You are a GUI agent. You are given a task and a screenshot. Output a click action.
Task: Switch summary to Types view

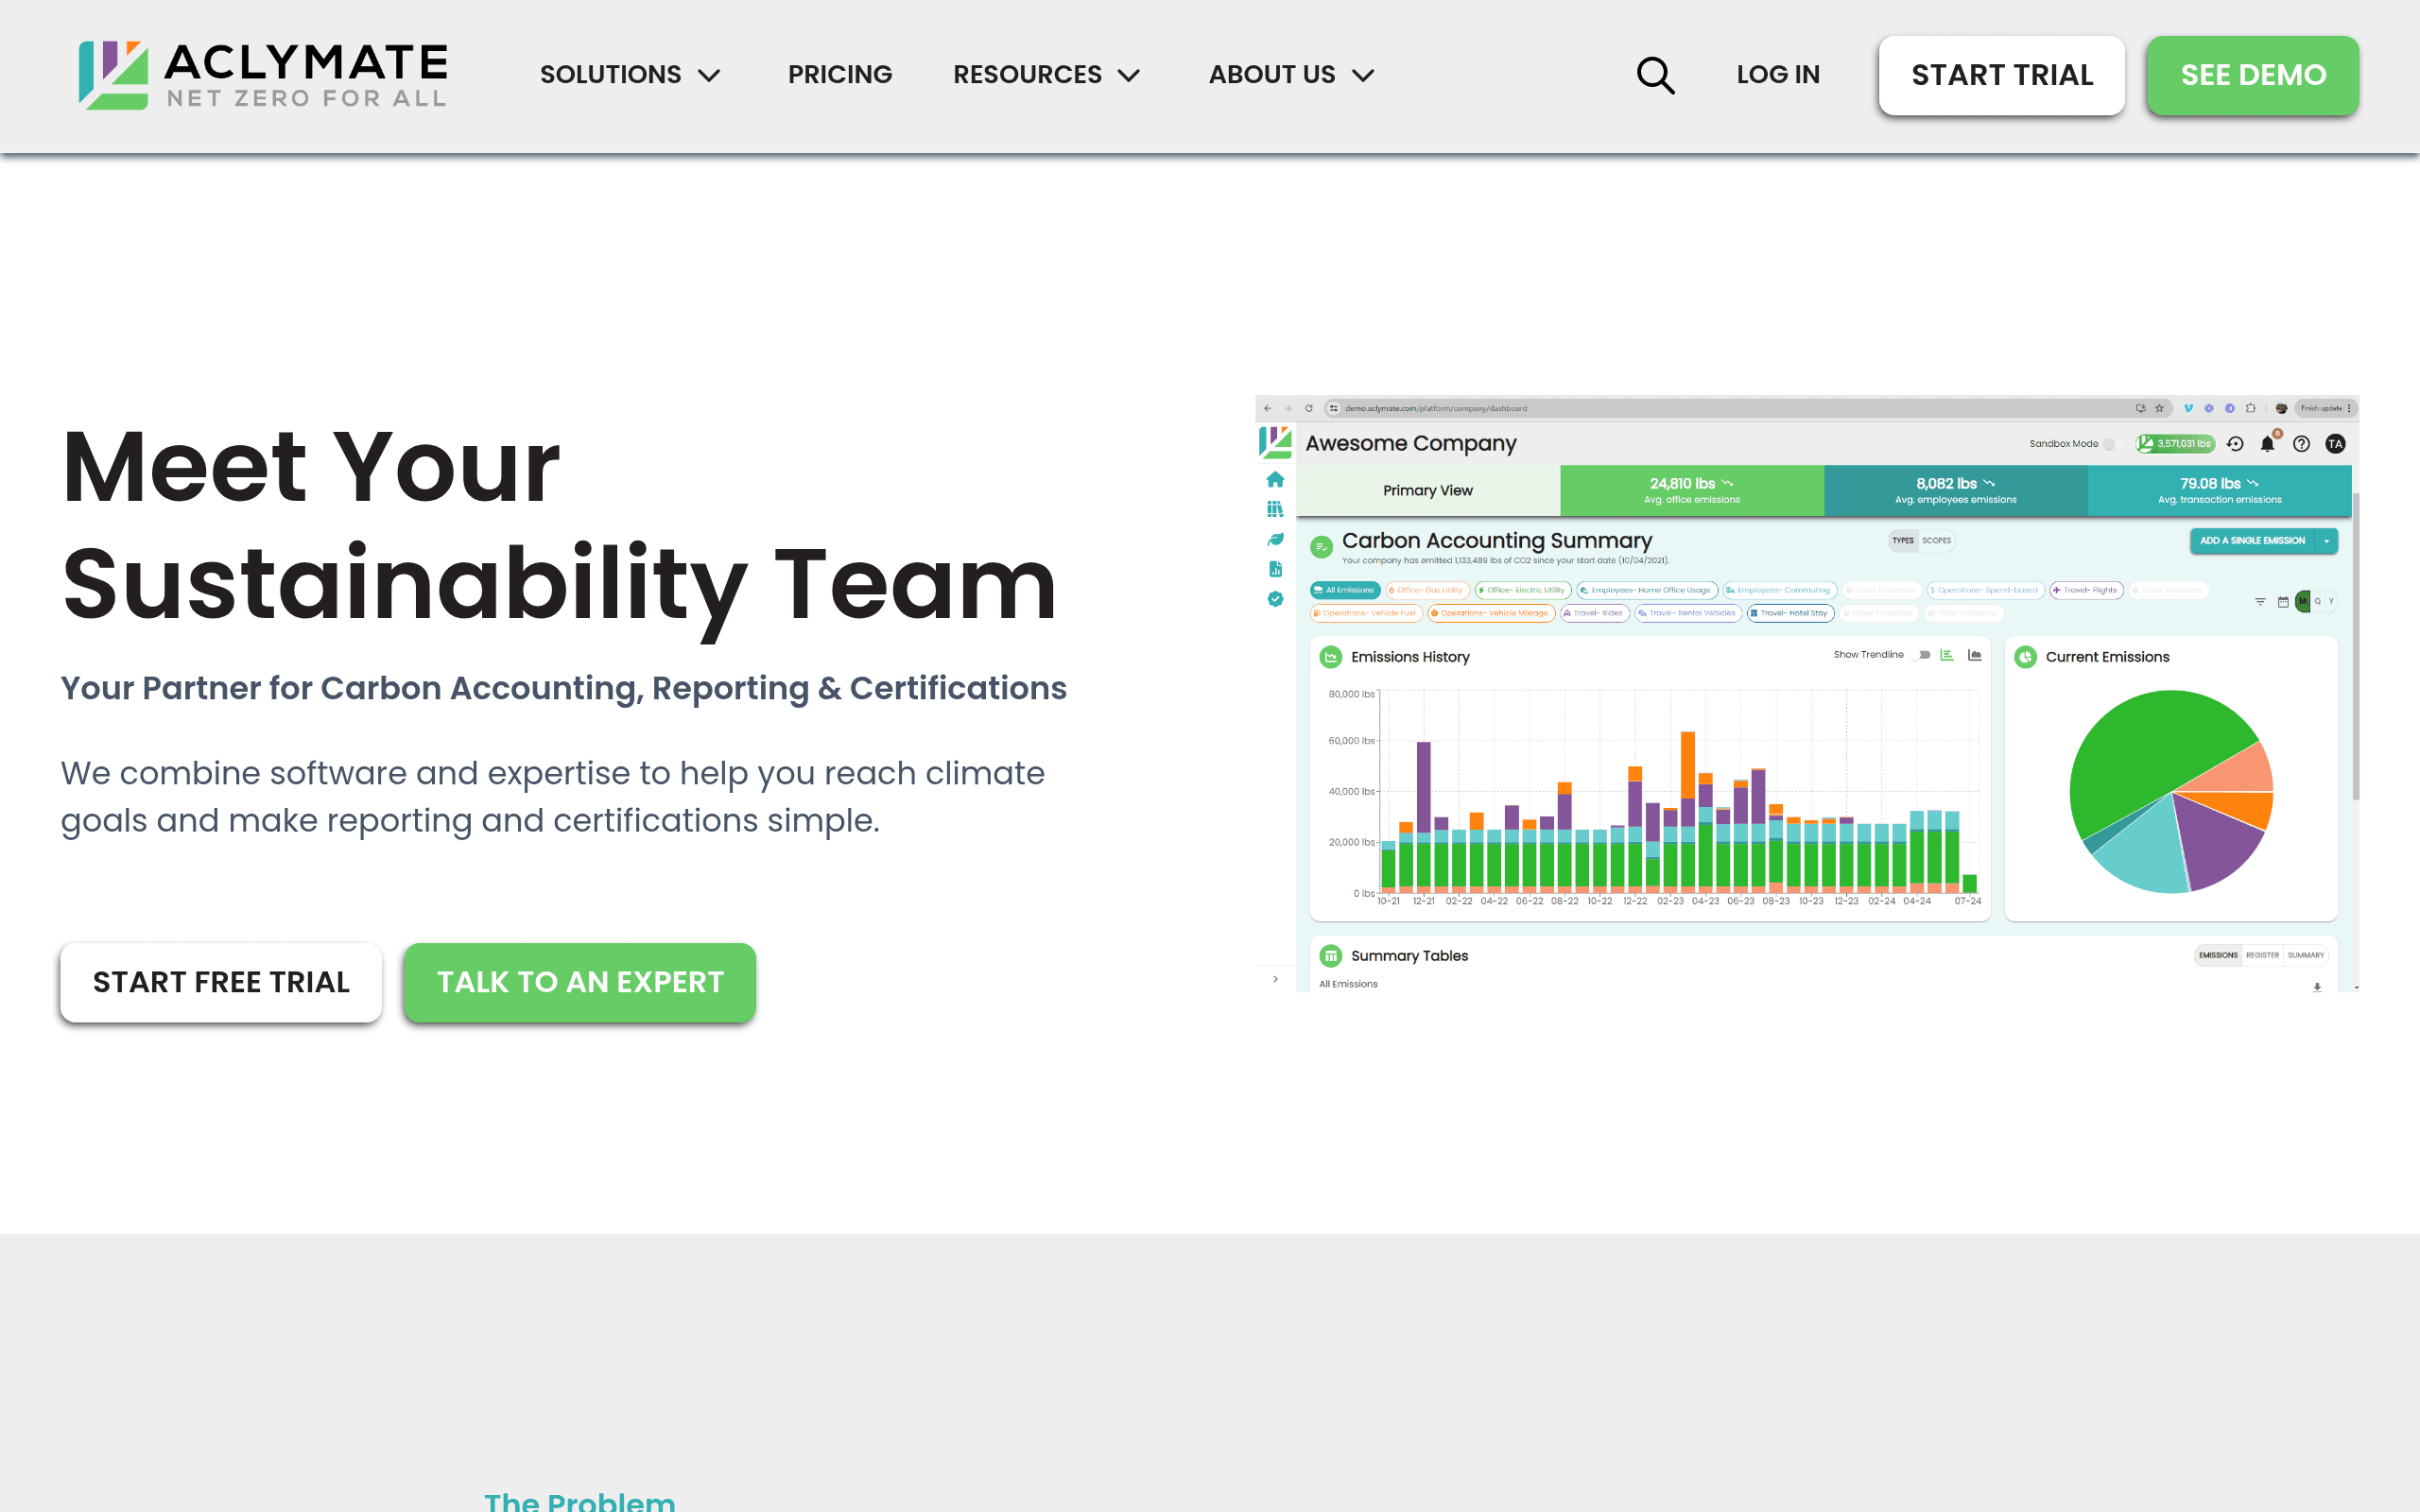tap(1903, 540)
